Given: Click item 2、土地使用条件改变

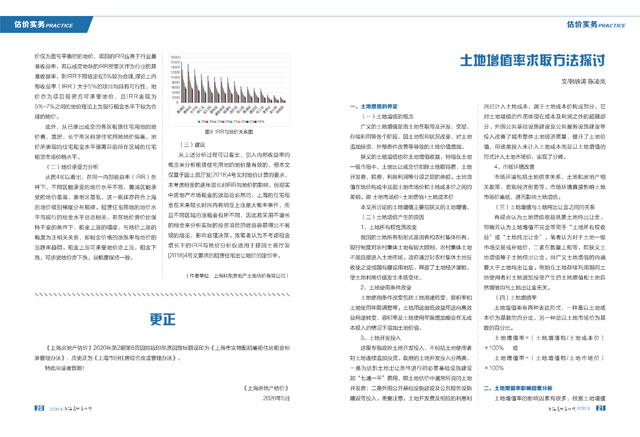Looking at the screenshot, I should click(x=386, y=288).
